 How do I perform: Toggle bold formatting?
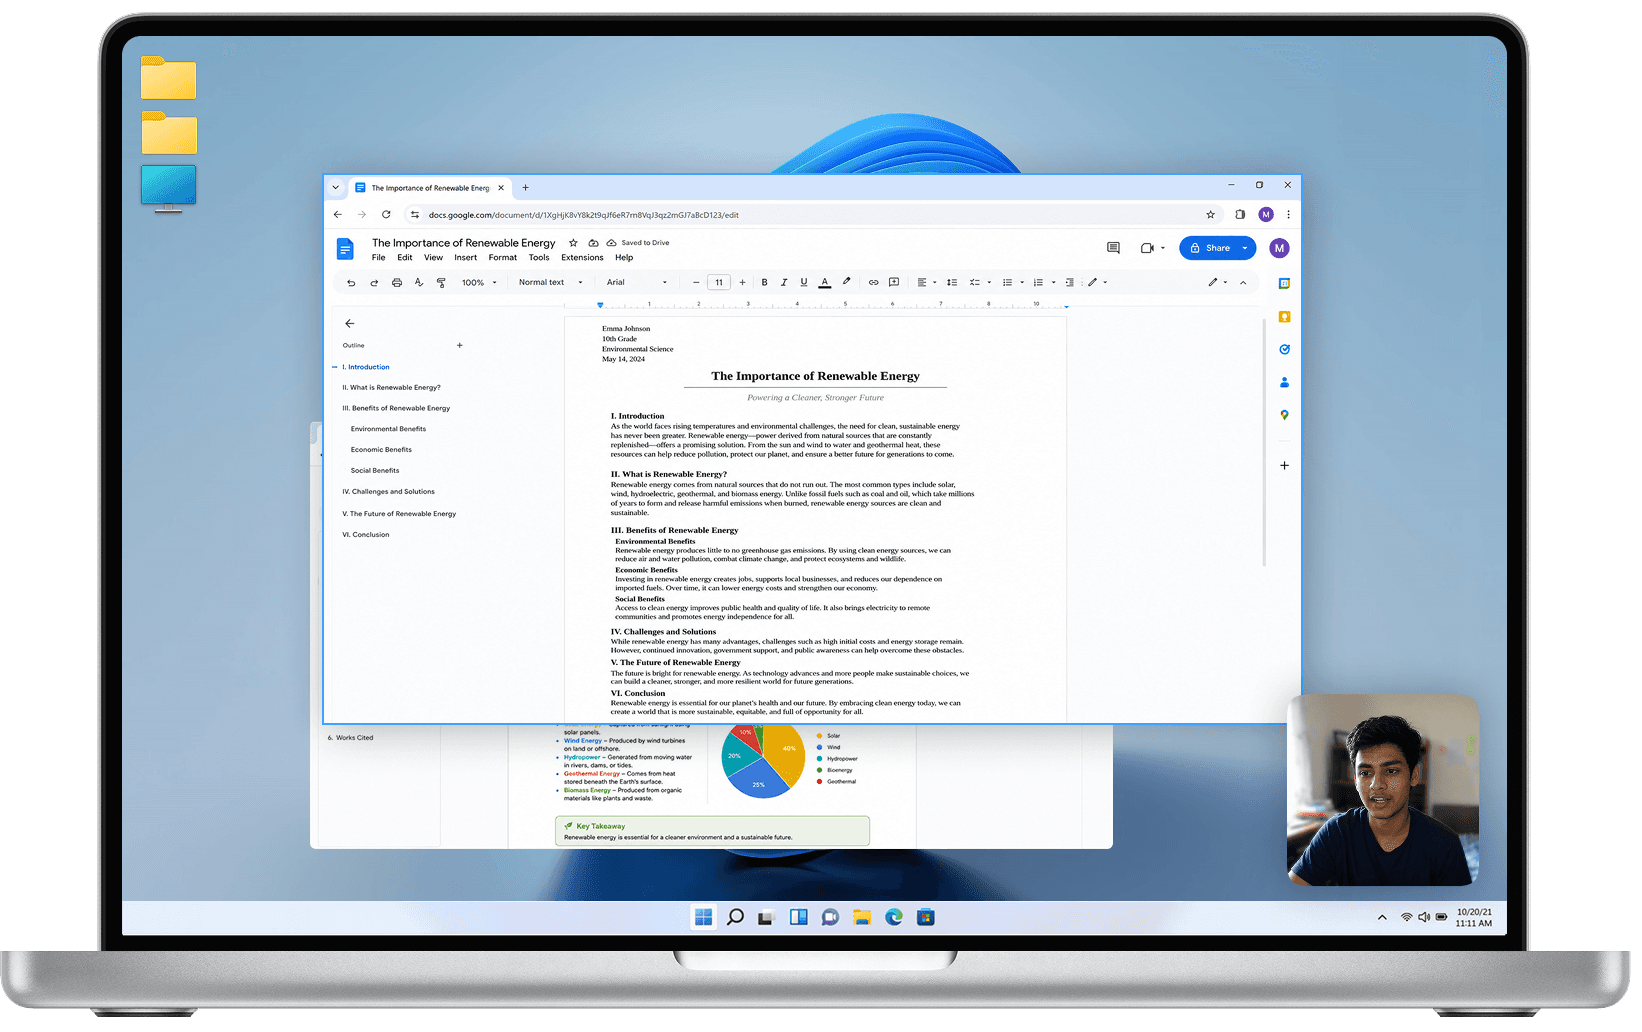765,283
